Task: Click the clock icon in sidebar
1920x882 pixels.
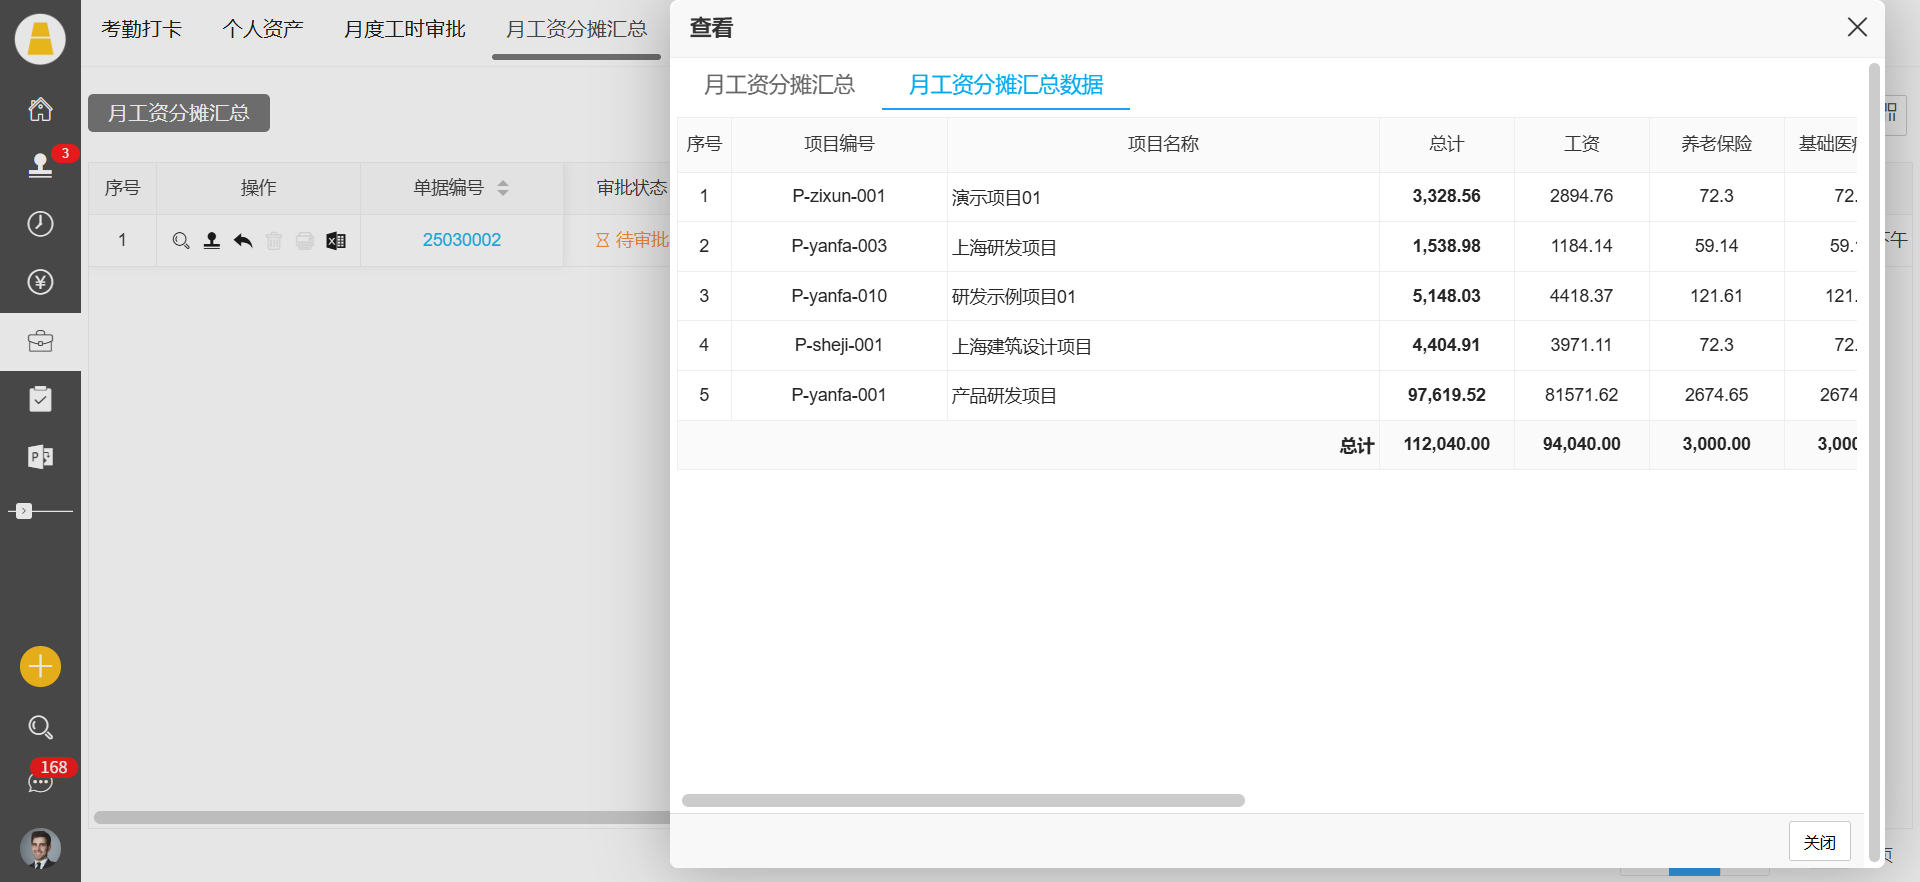Action: [40, 224]
